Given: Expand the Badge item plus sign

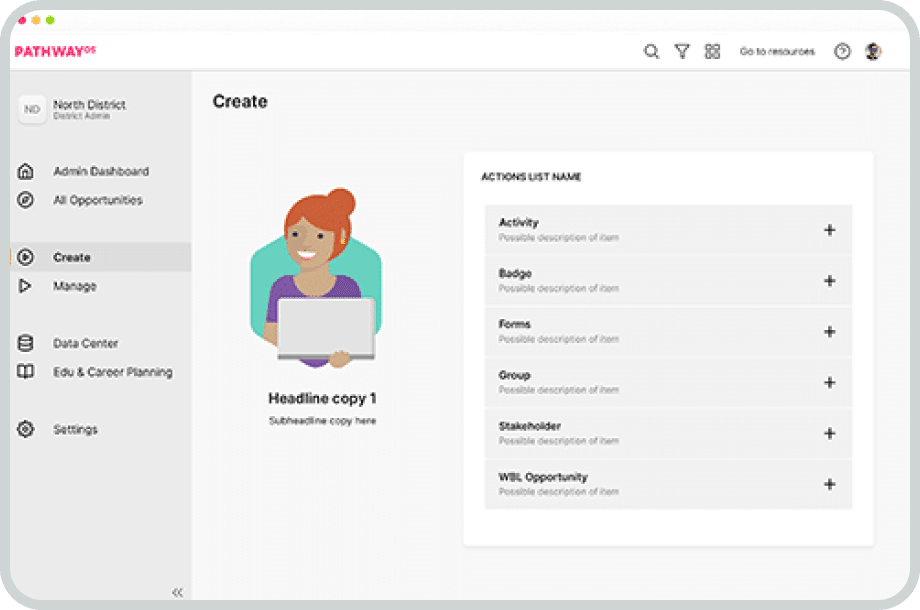Looking at the screenshot, I should pos(829,281).
